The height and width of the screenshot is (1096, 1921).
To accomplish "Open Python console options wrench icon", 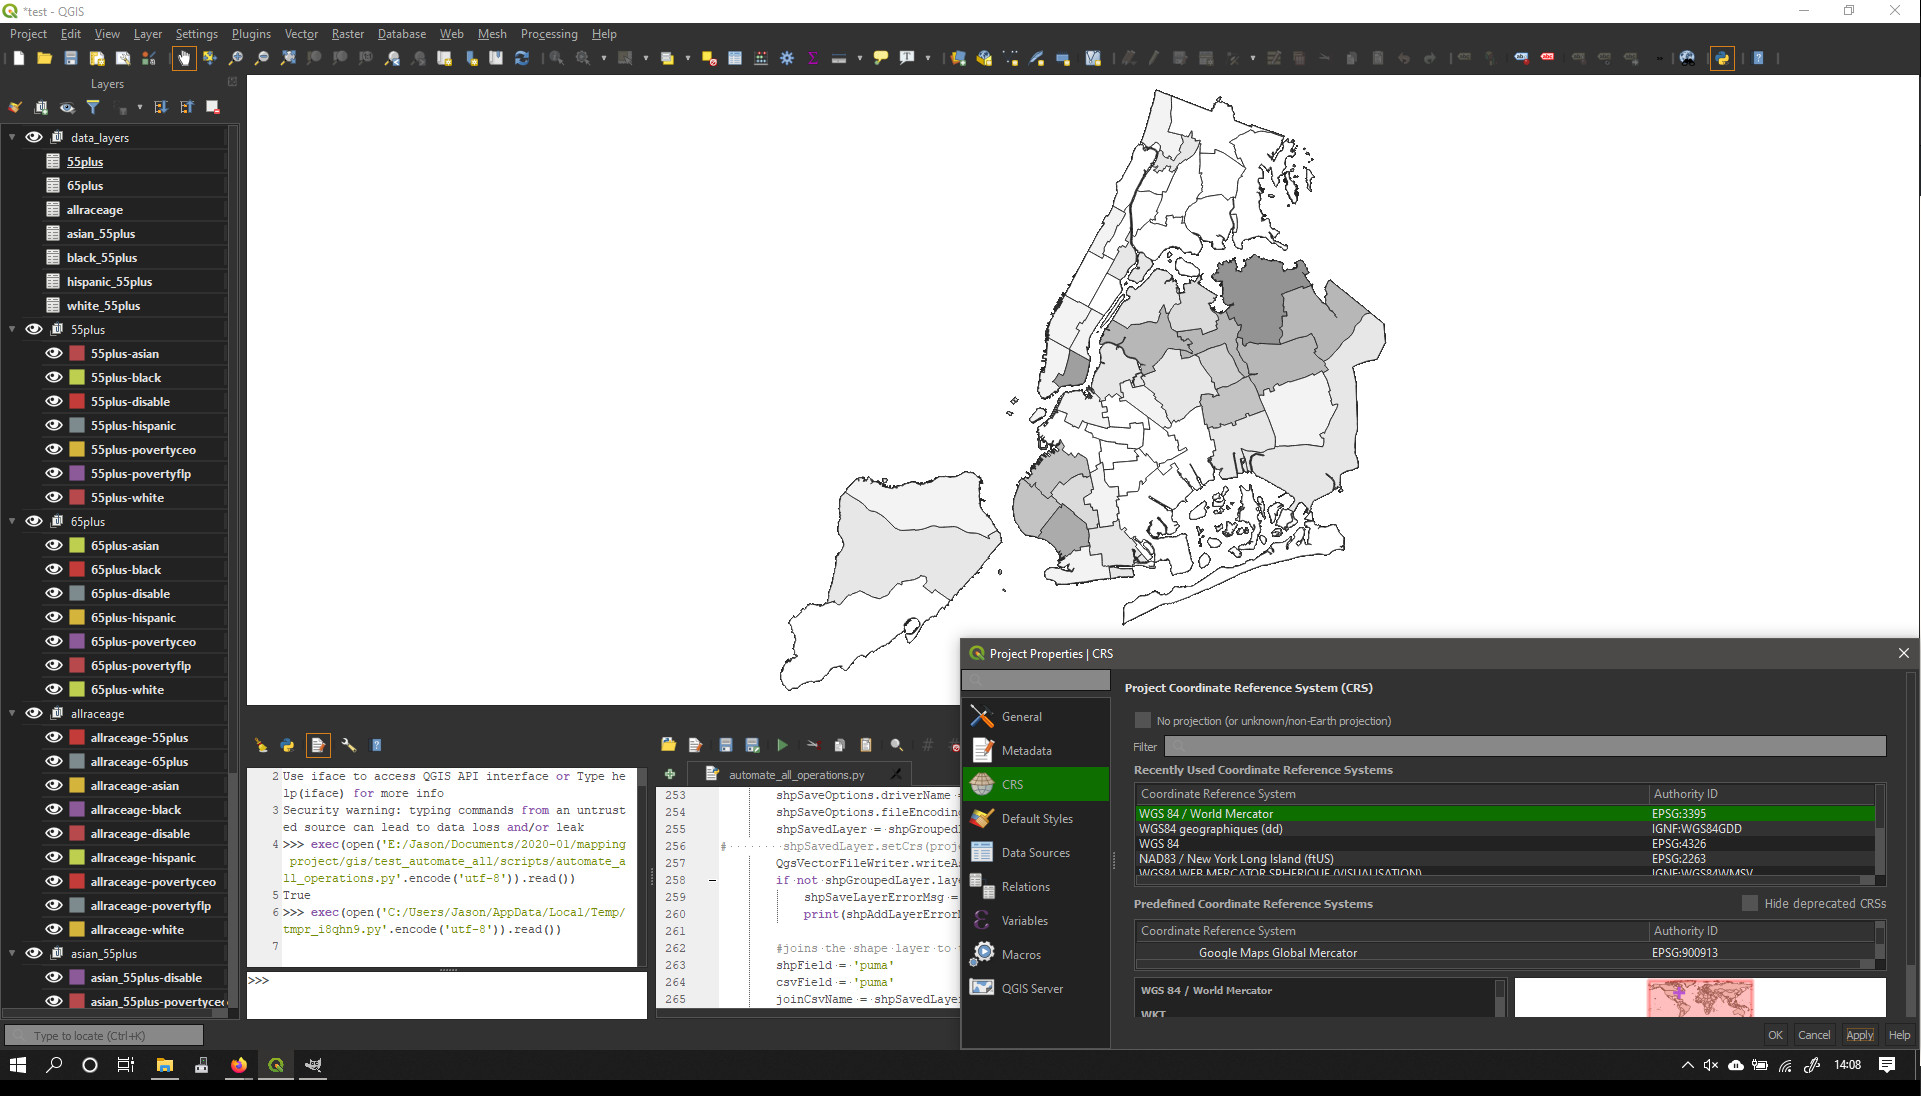I will [x=349, y=745].
